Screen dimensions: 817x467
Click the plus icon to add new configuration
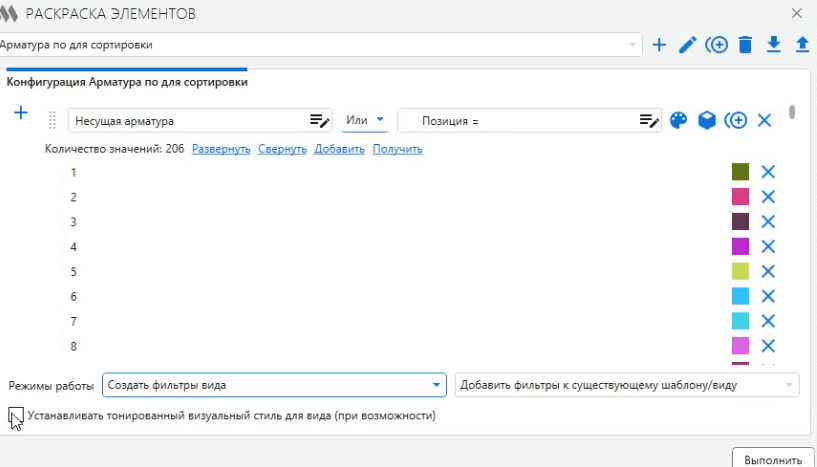click(659, 45)
